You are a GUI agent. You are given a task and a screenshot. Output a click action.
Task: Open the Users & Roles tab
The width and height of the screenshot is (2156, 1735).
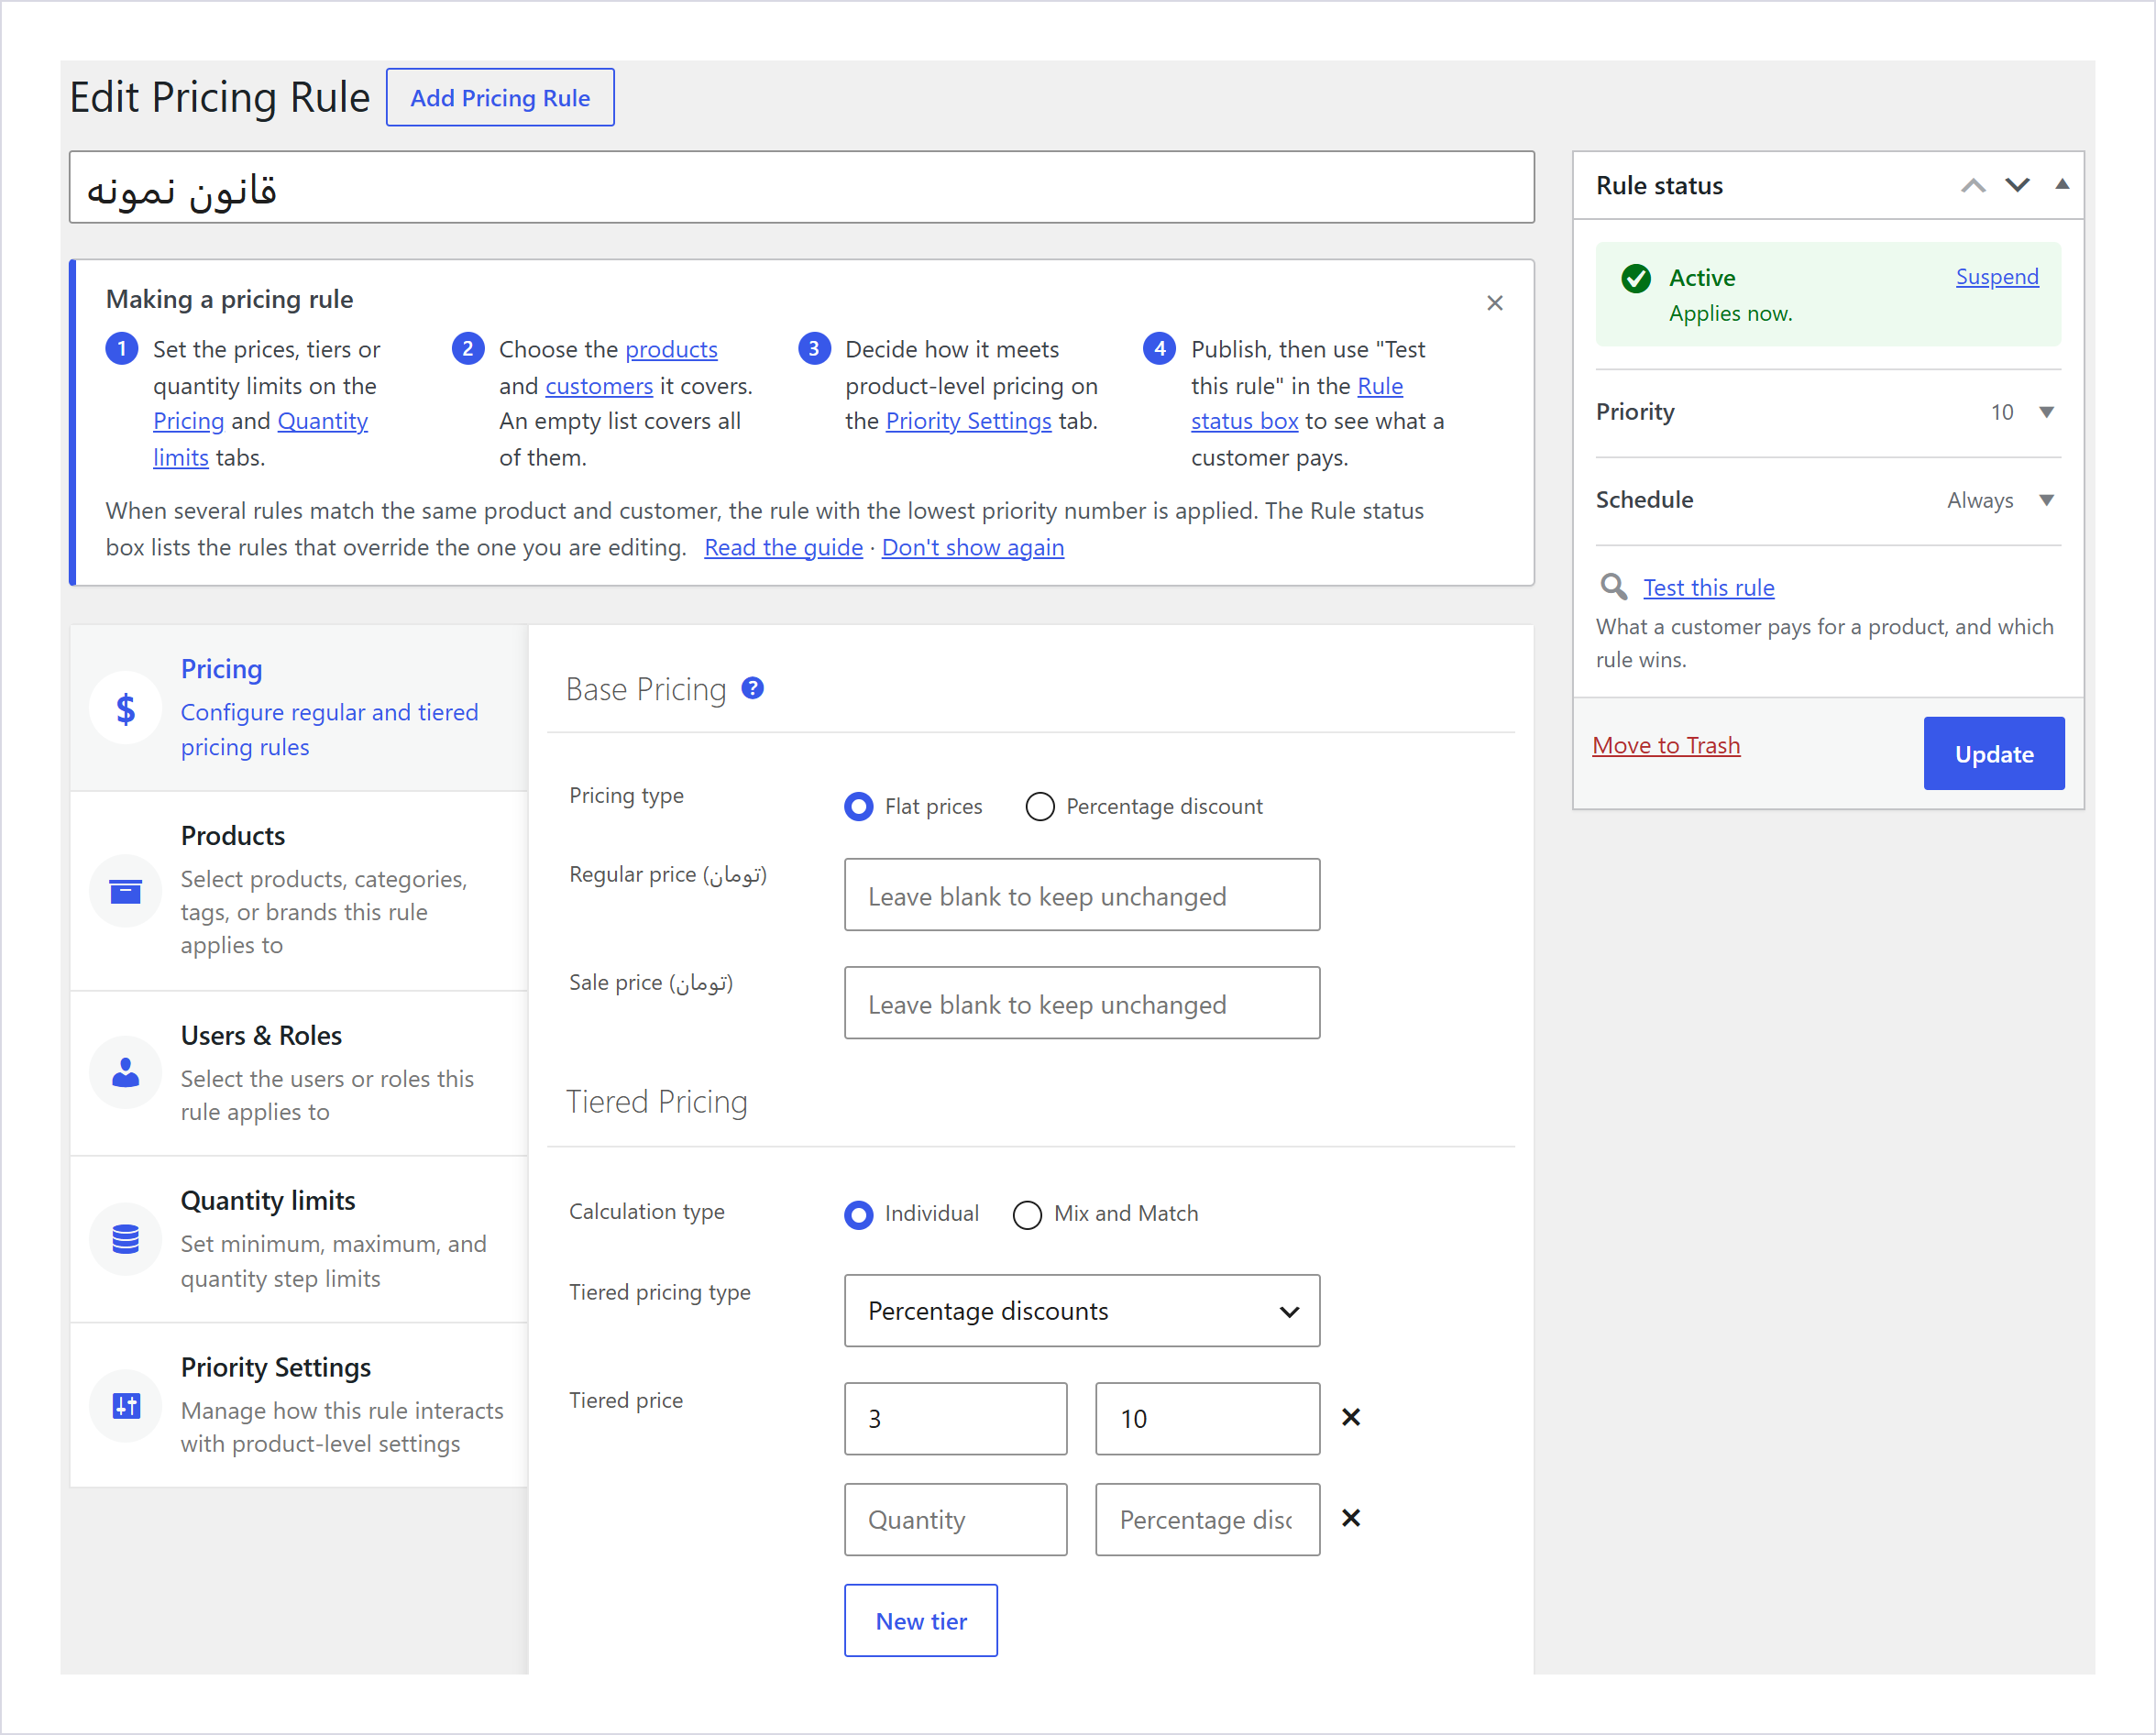299,1073
